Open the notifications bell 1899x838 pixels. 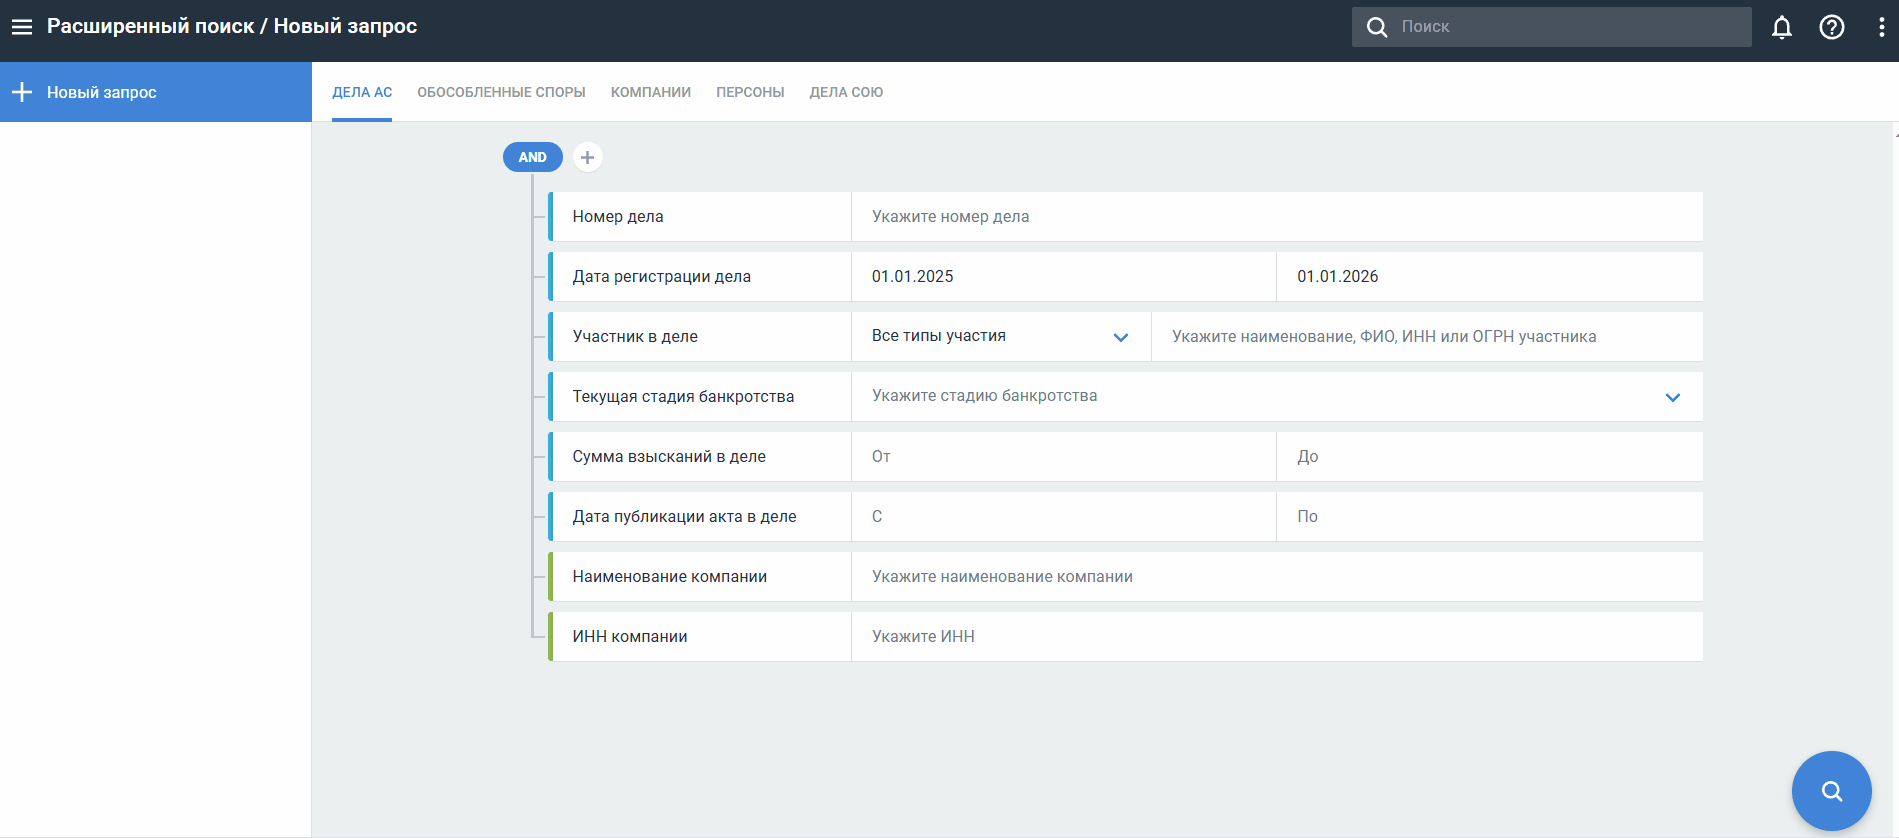tap(1781, 27)
